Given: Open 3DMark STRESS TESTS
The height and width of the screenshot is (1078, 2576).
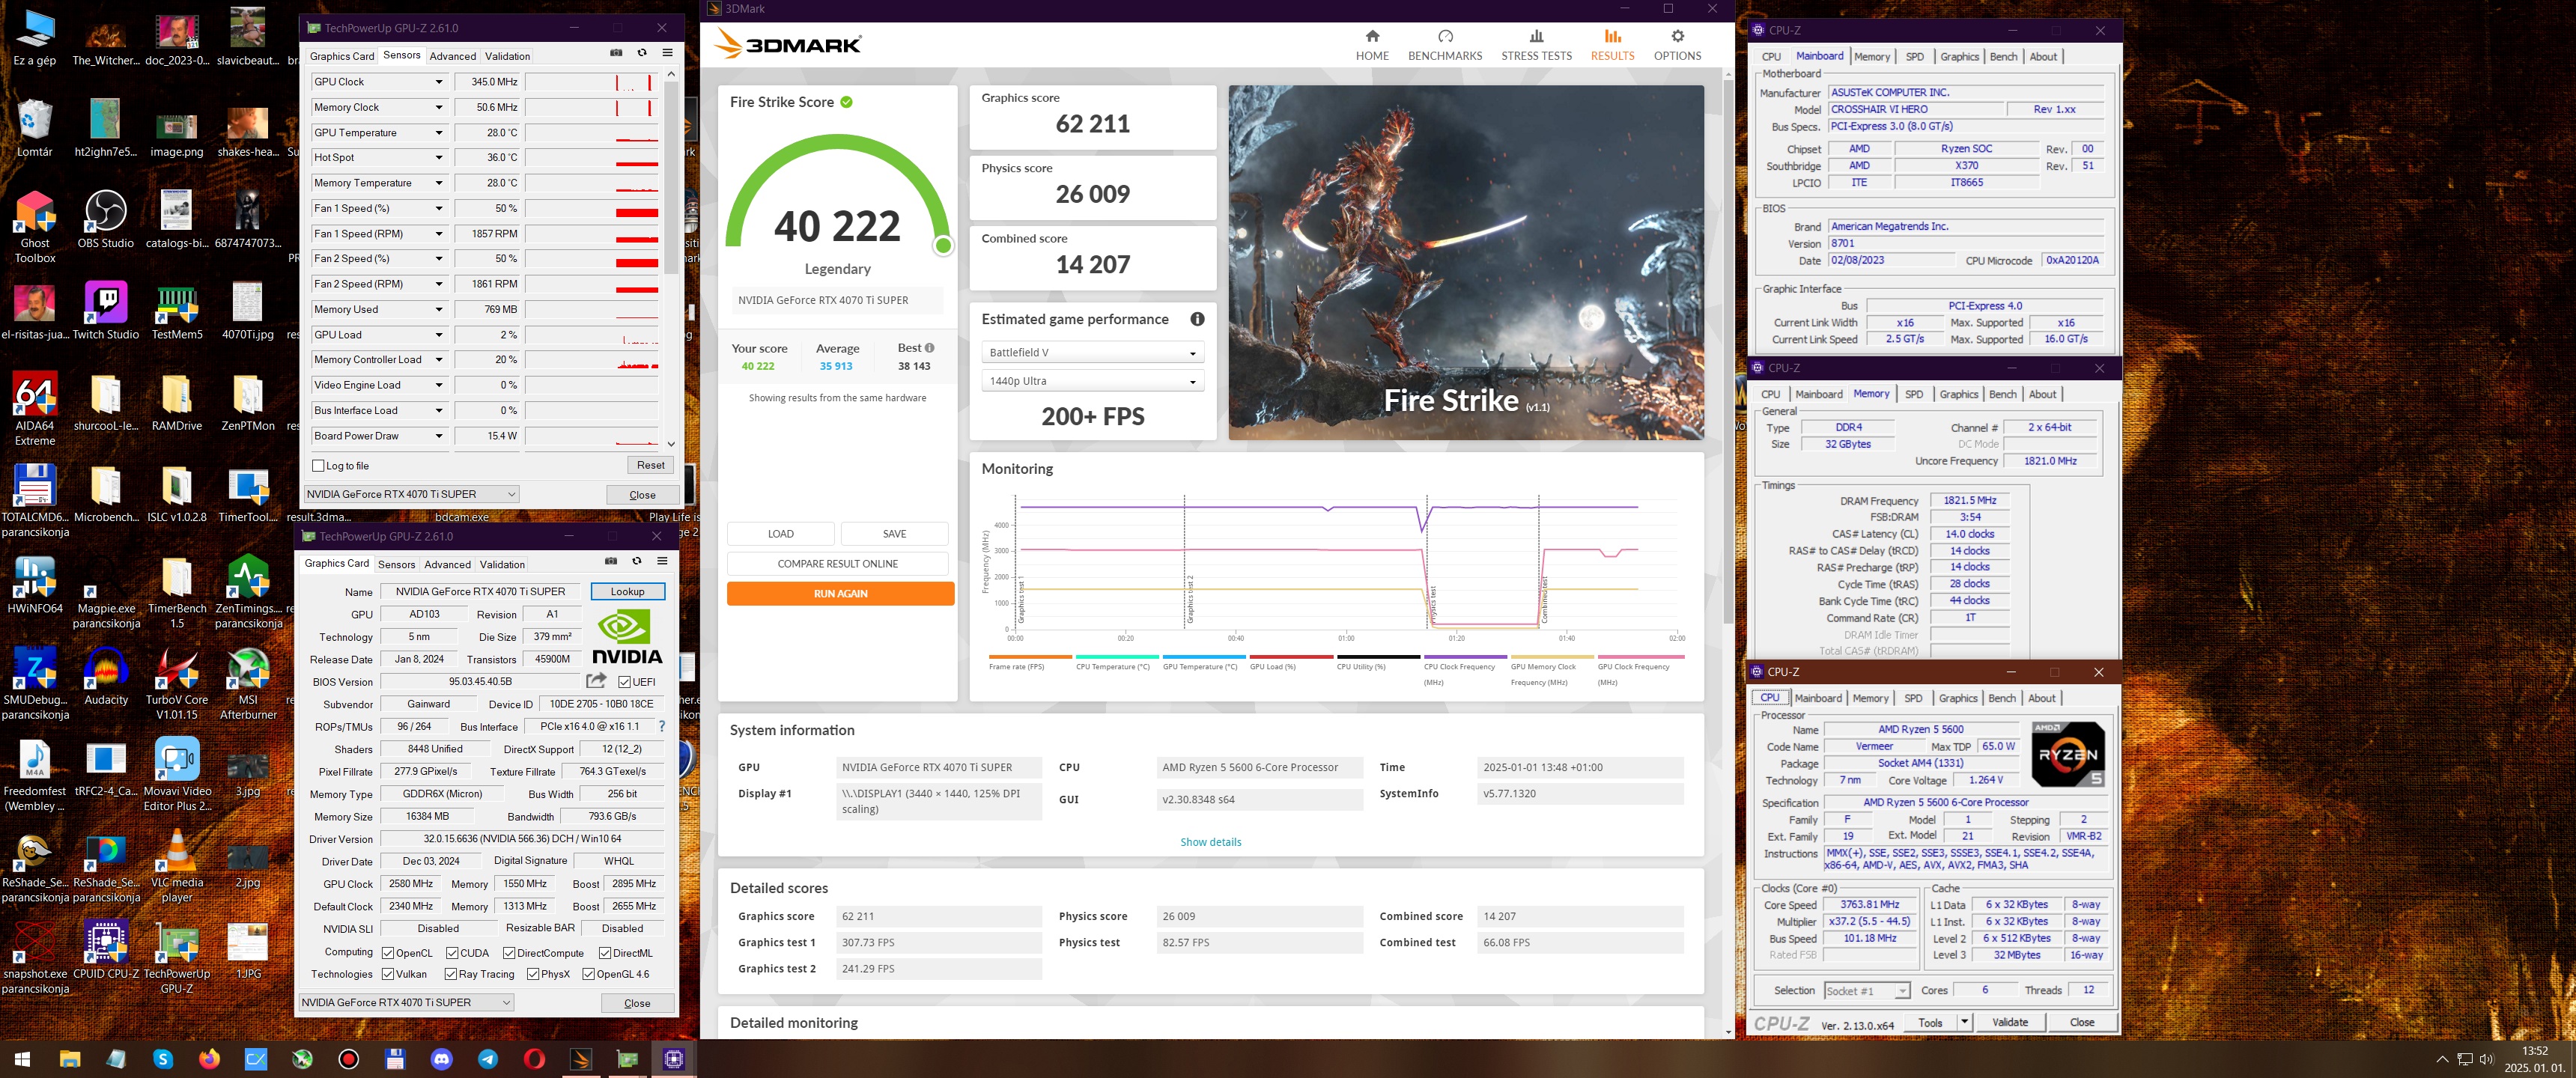Looking at the screenshot, I should pos(1536,45).
